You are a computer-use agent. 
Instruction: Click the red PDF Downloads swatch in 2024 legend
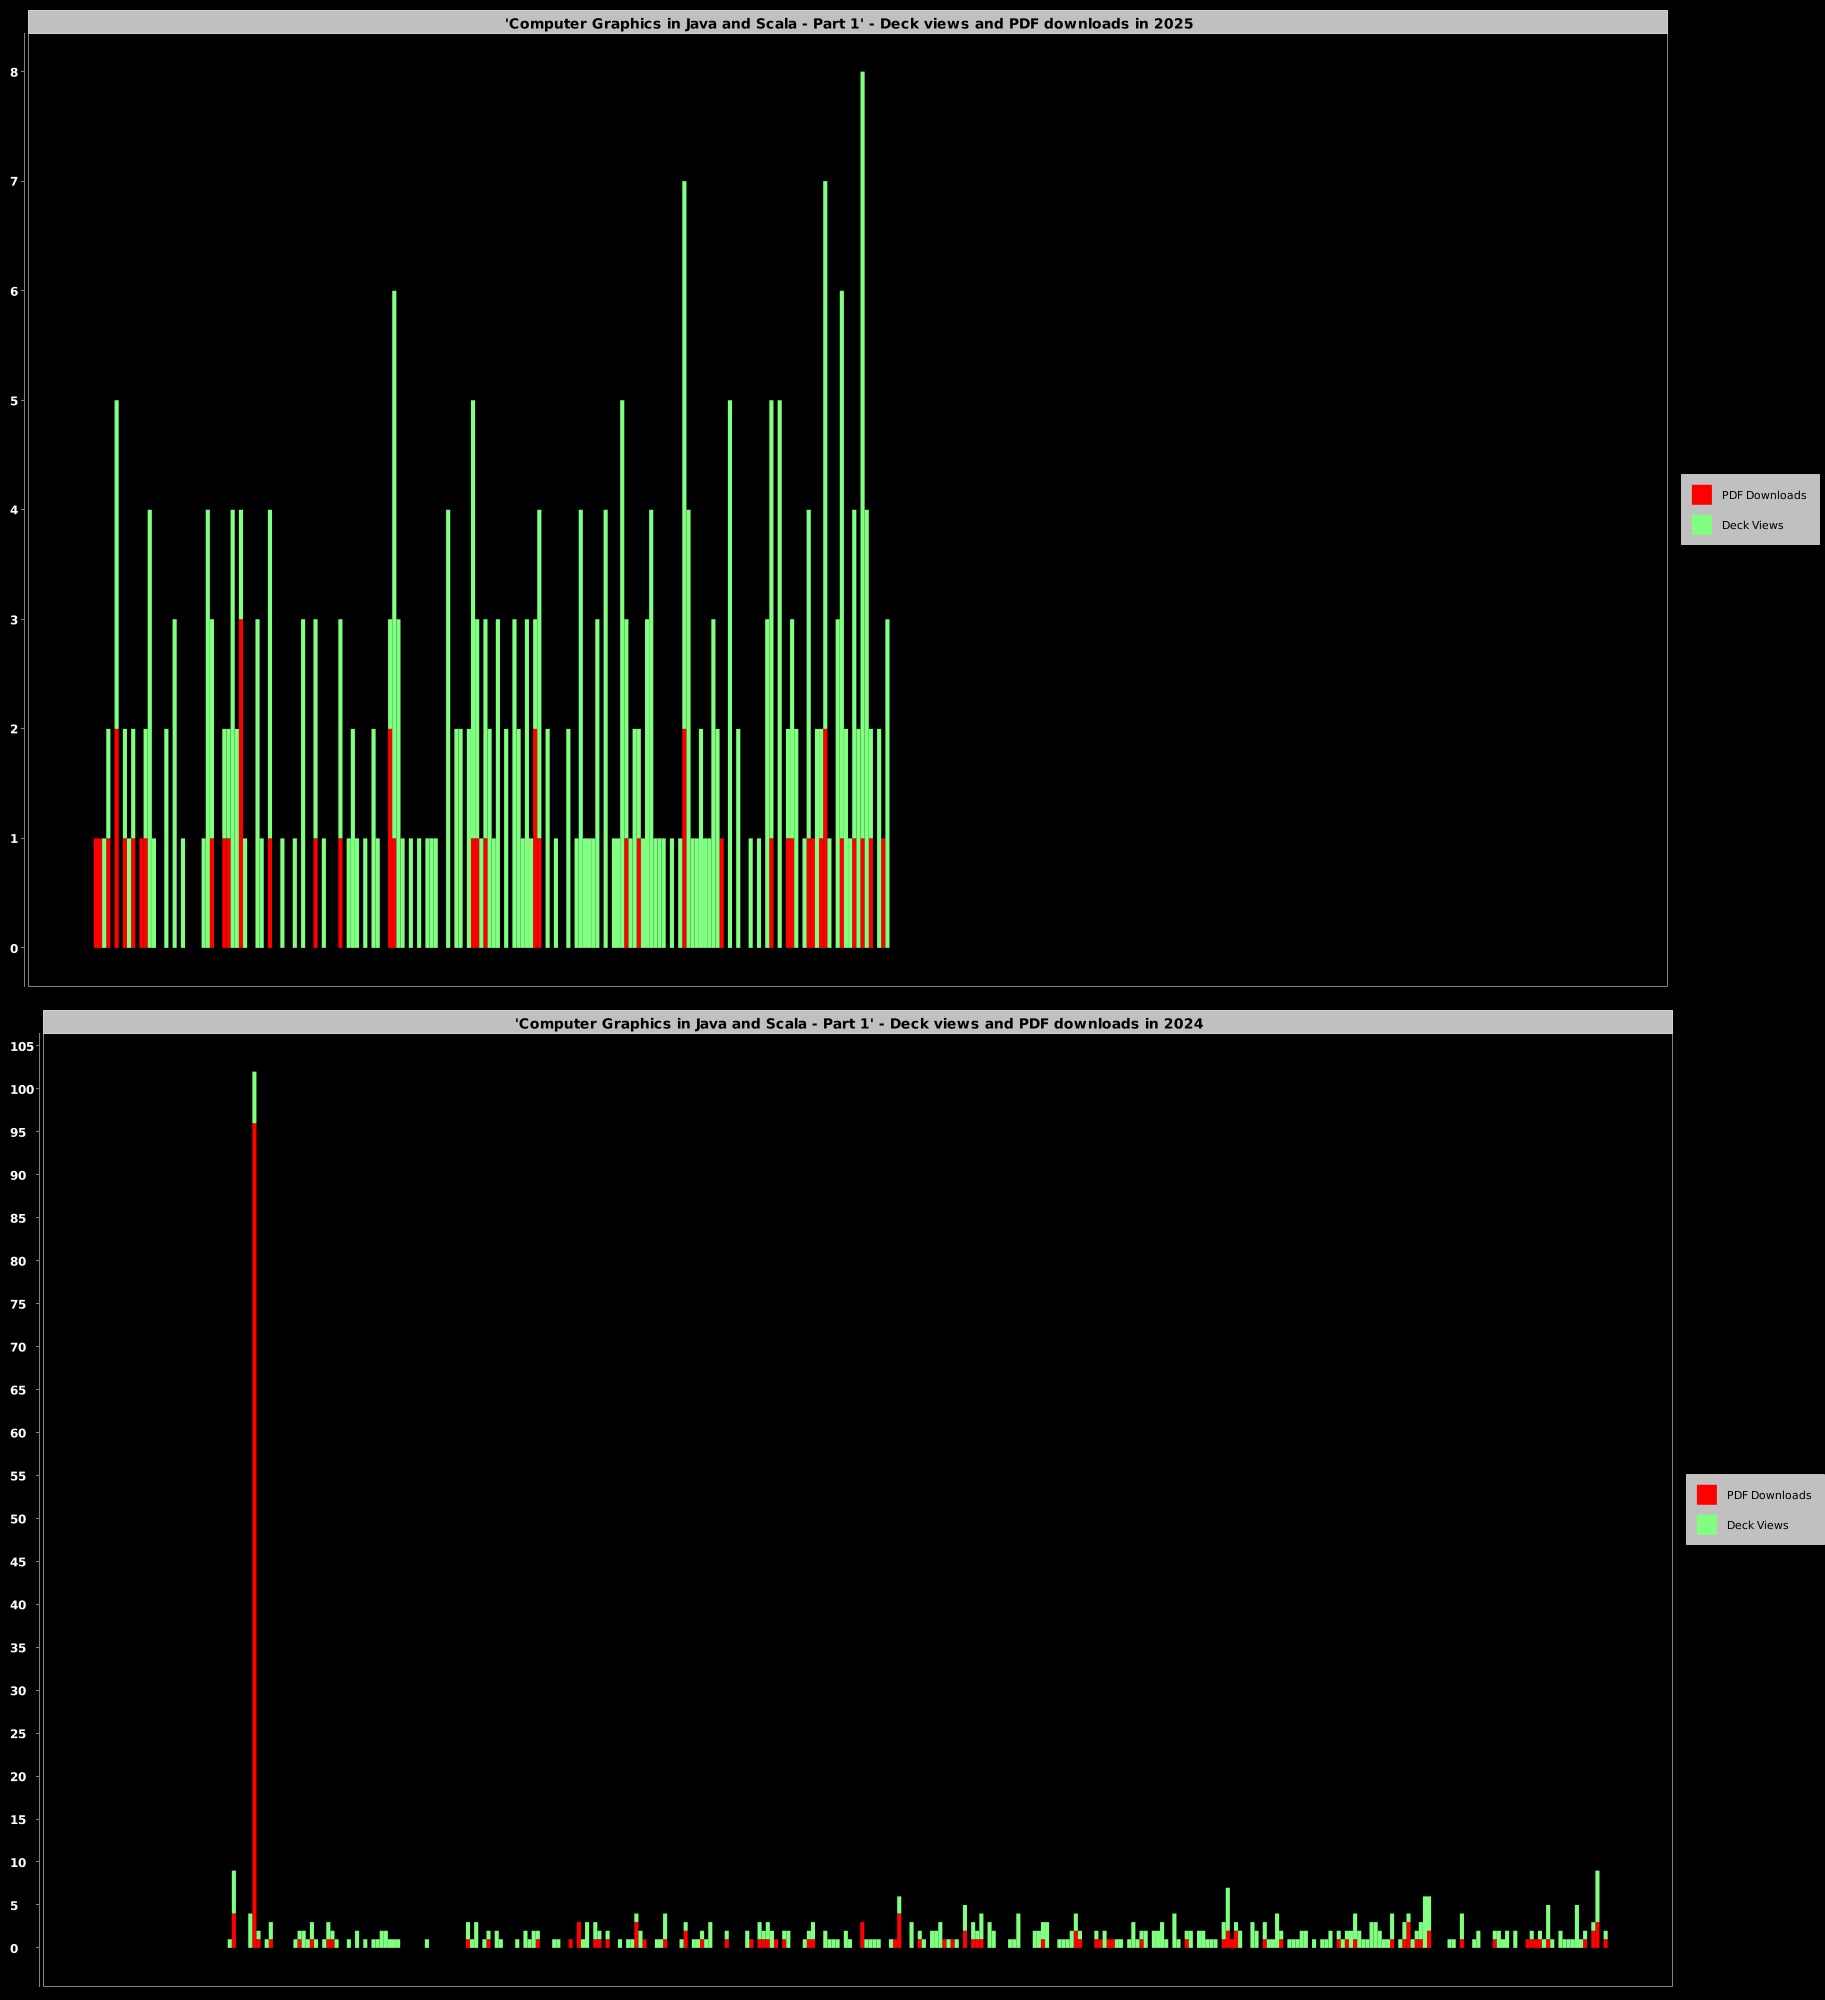pos(1706,1495)
